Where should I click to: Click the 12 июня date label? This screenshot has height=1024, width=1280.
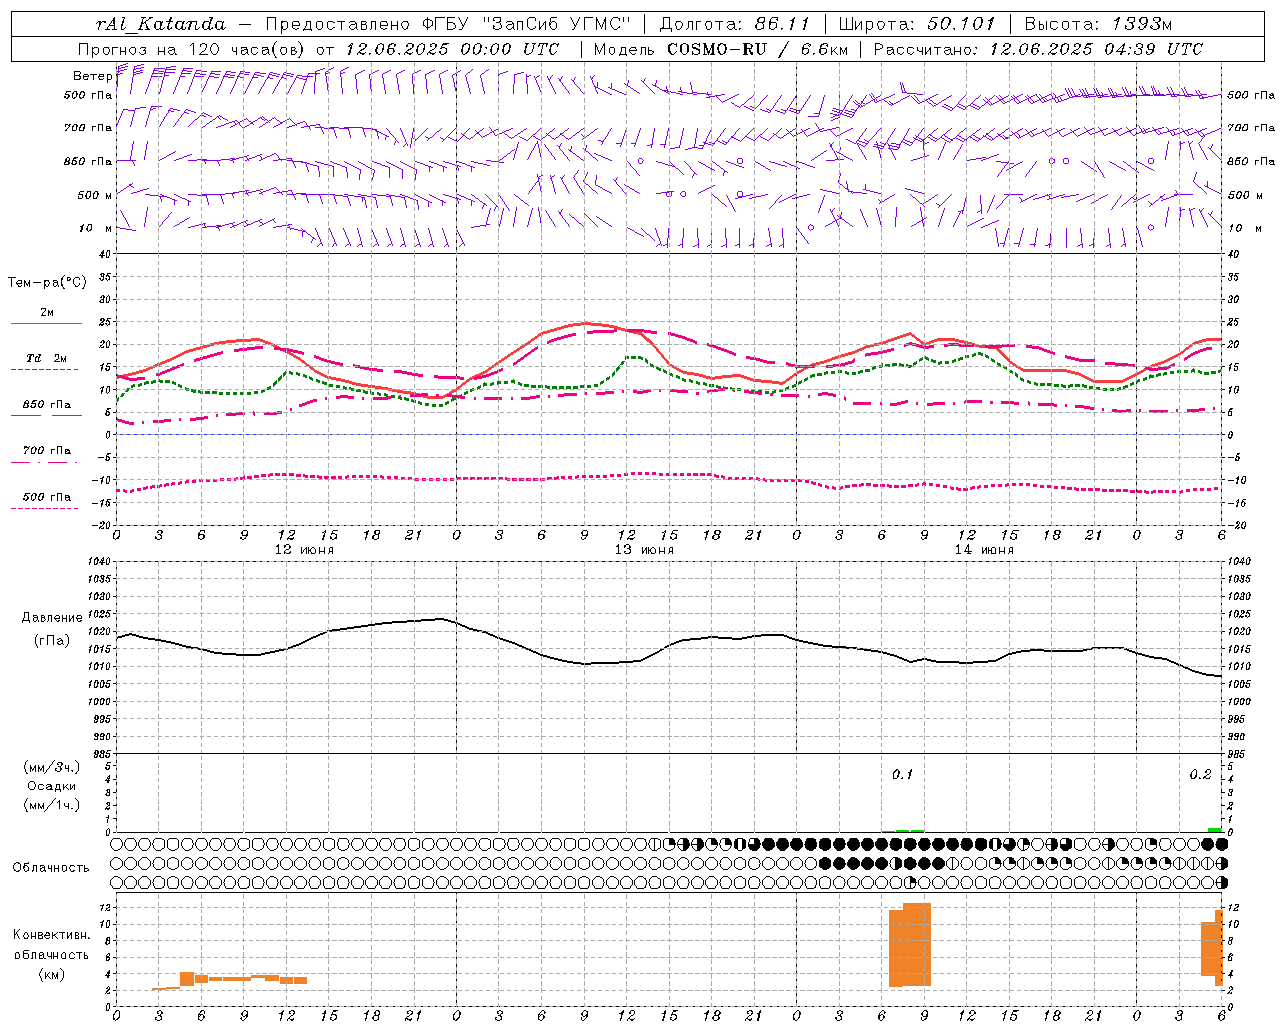[304, 550]
